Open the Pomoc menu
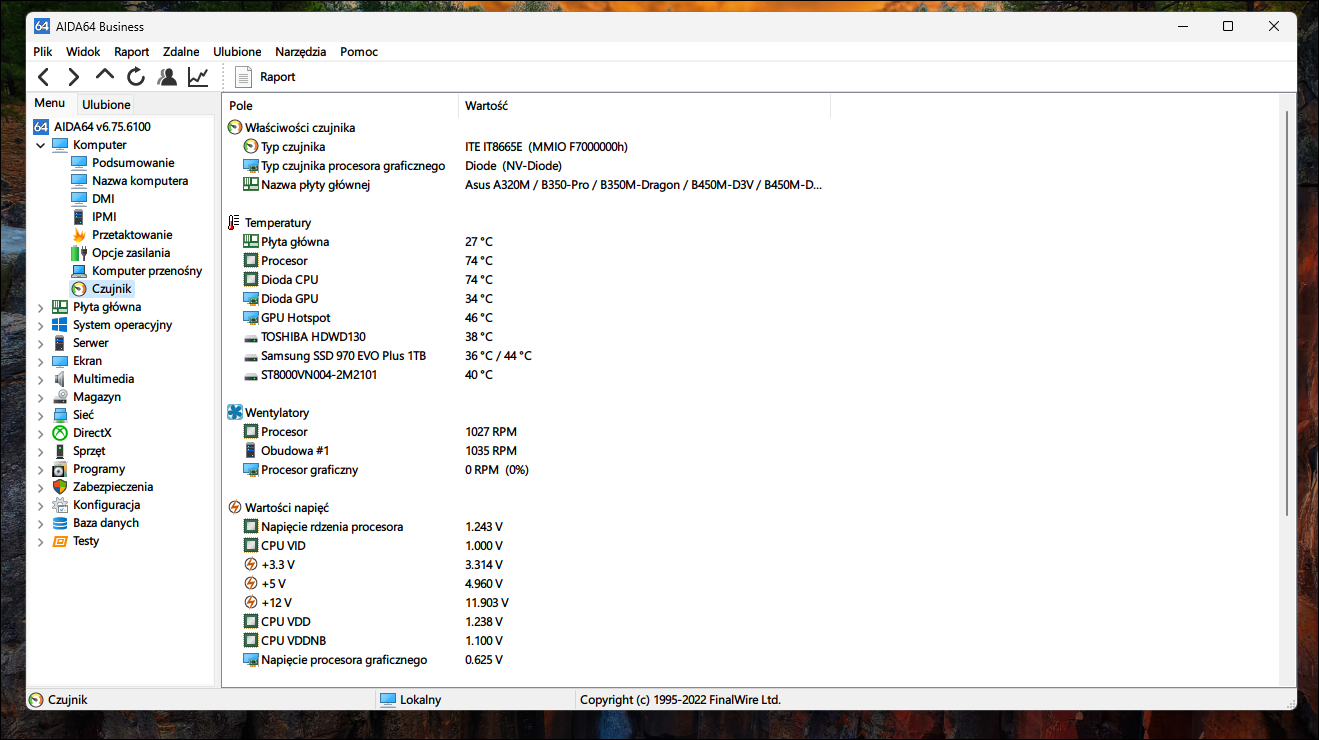The width and height of the screenshot is (1319, 740). (x=359, y=52)
